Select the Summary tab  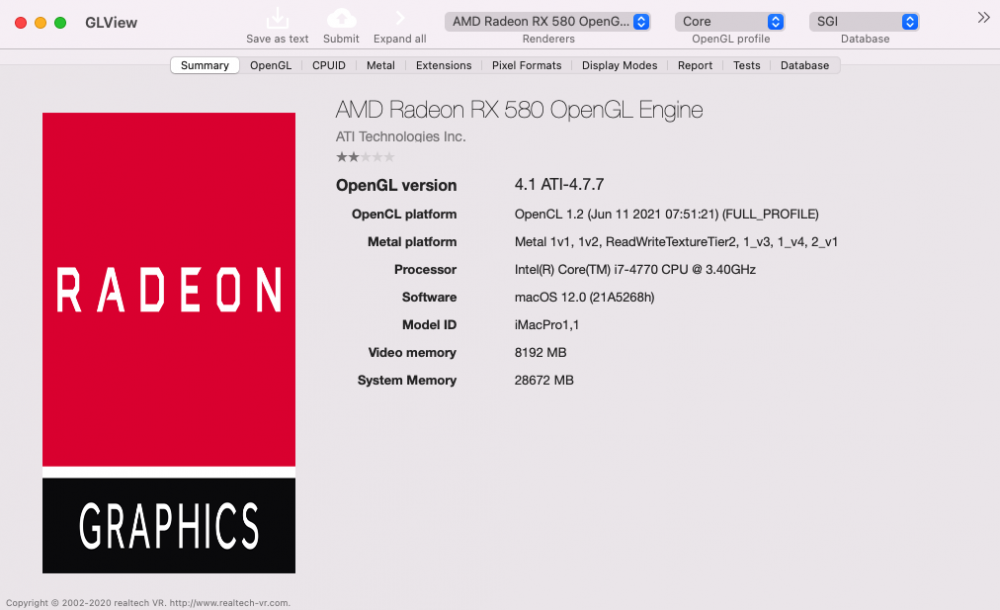pyautogui.click(x=205, y=65)
